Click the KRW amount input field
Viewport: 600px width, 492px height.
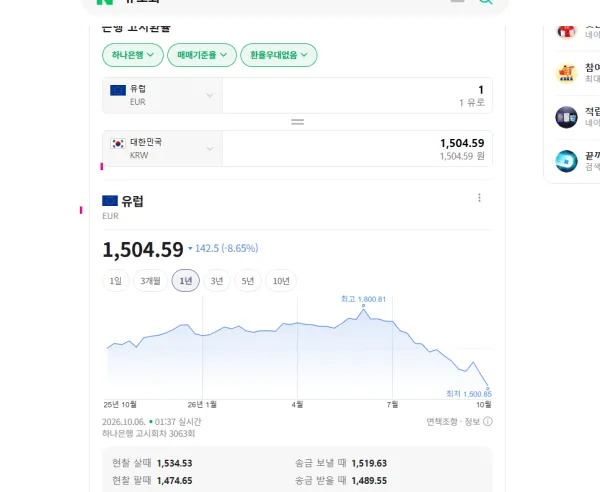[357, 148]
